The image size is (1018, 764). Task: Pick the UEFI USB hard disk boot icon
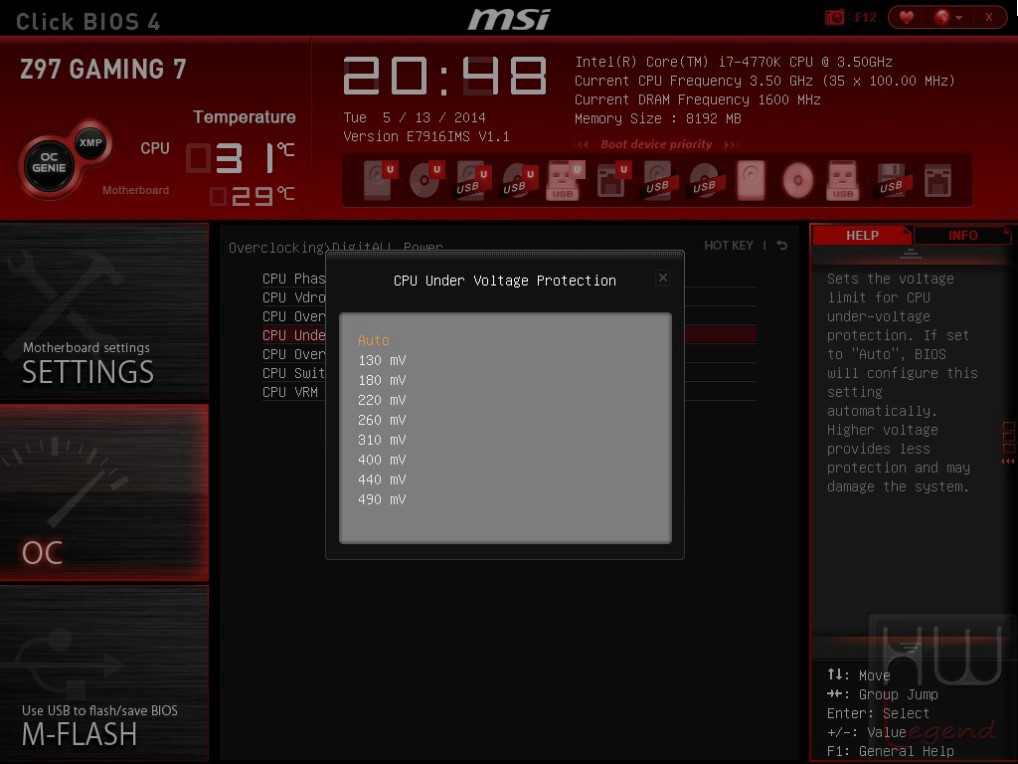pyautogui.click(x=472, y=180)
